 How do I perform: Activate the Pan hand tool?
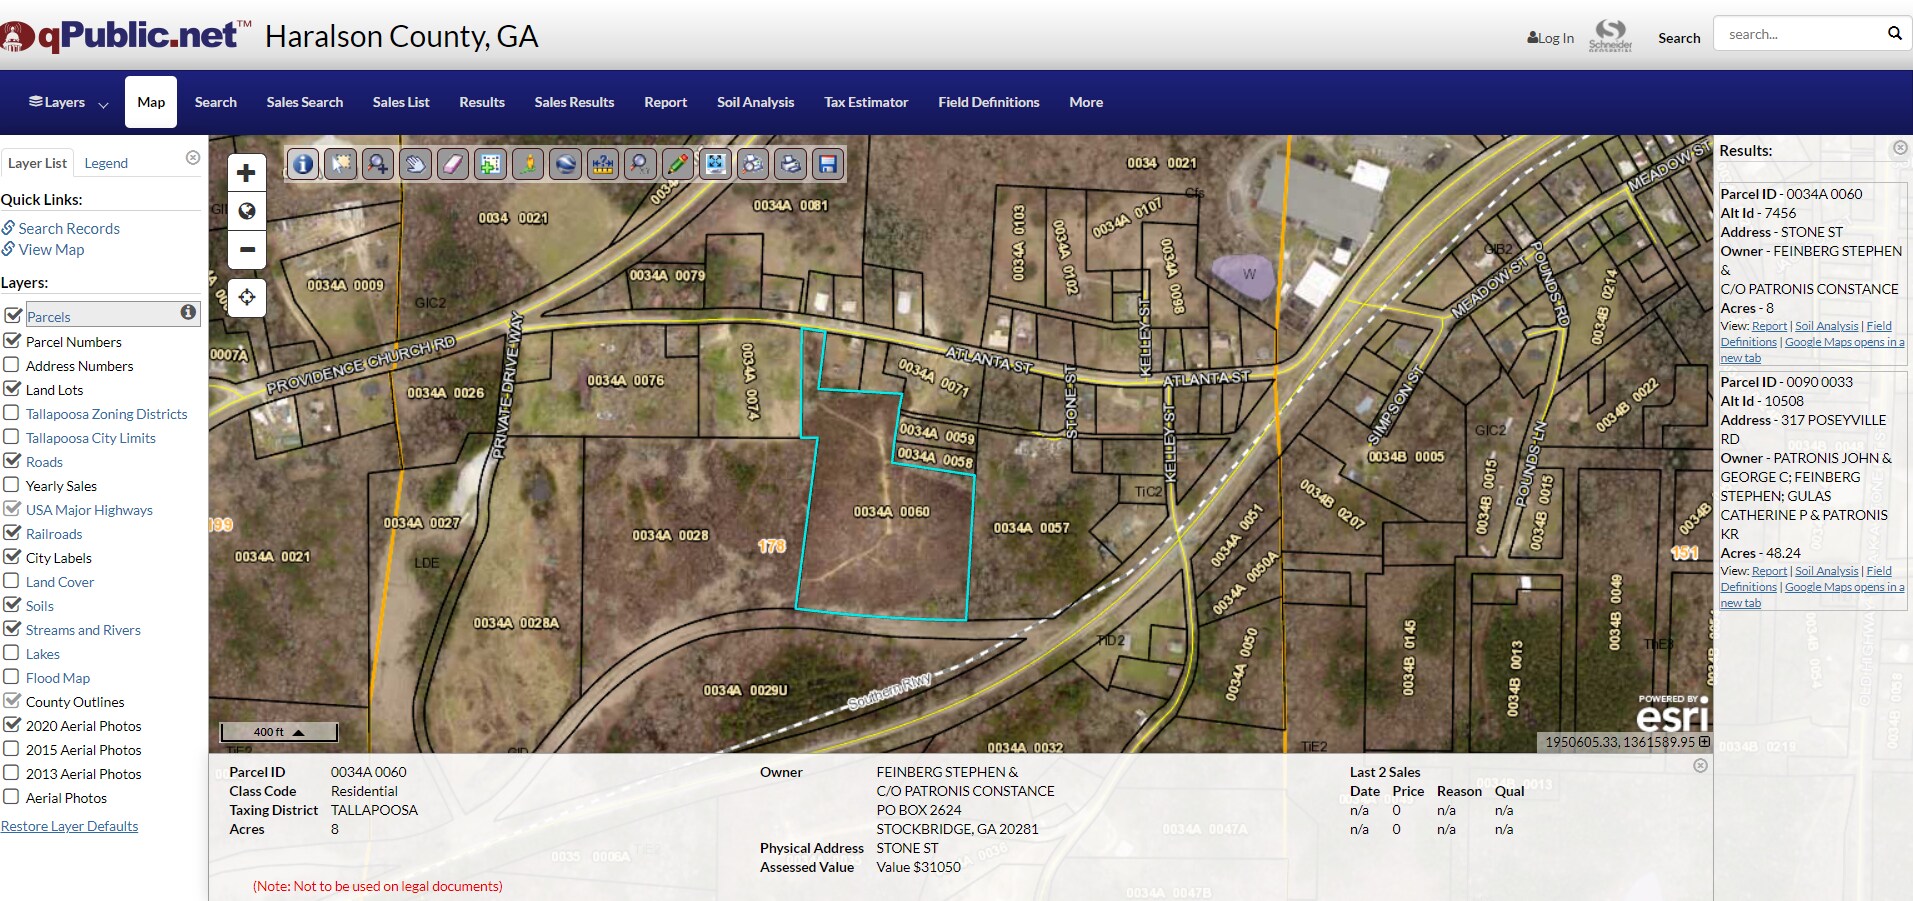pos(416,164)
